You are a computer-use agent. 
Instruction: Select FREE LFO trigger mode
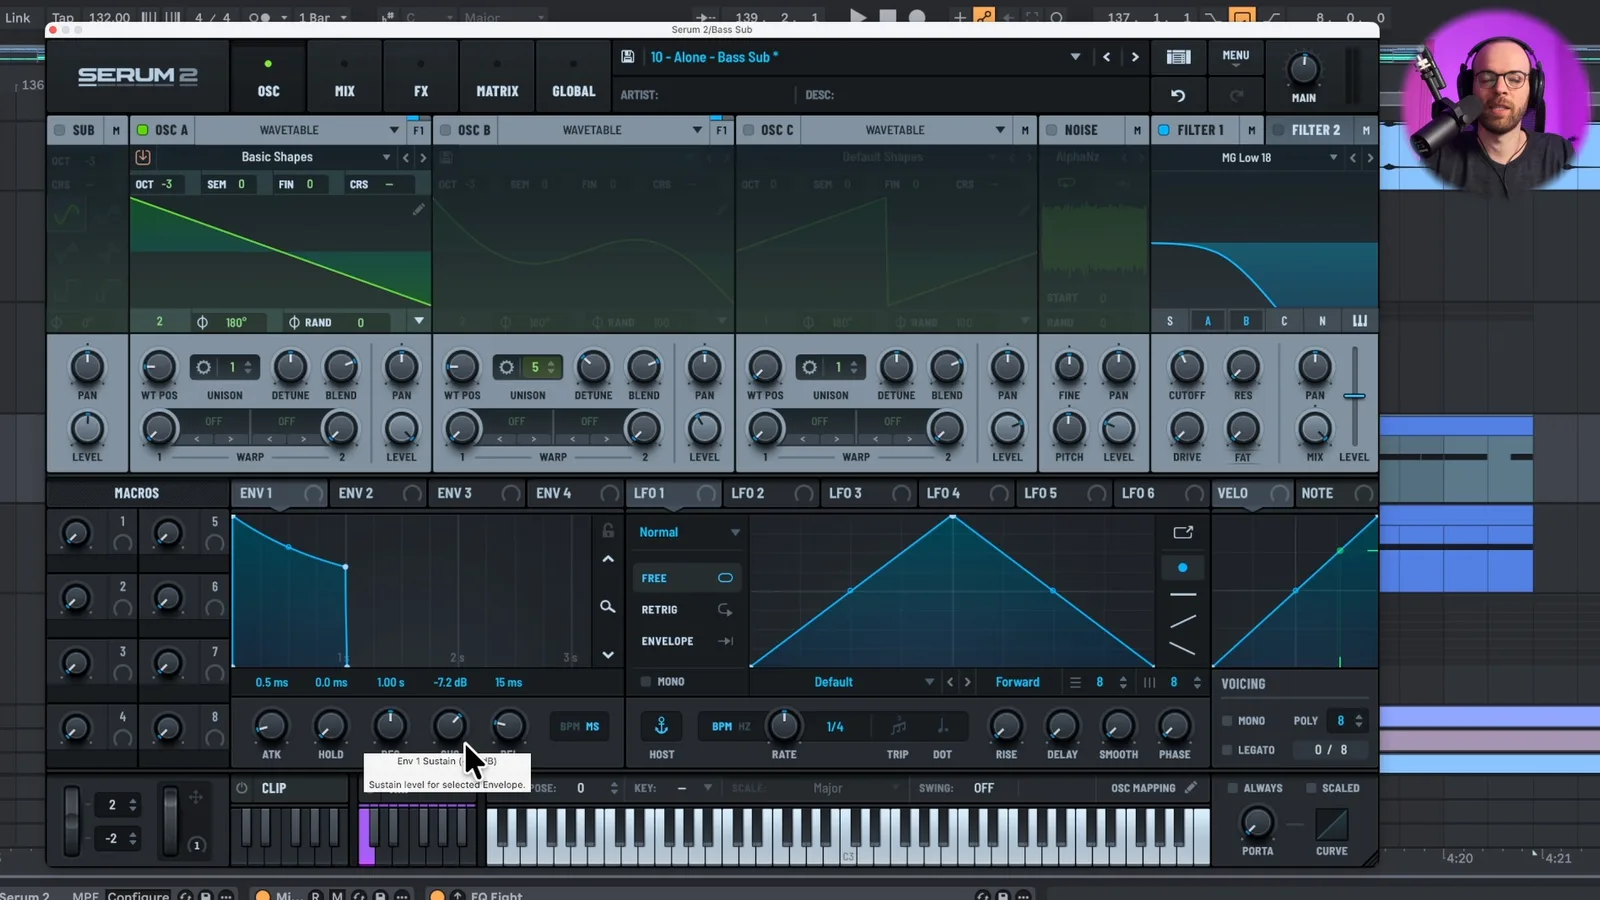coord(687,578)
